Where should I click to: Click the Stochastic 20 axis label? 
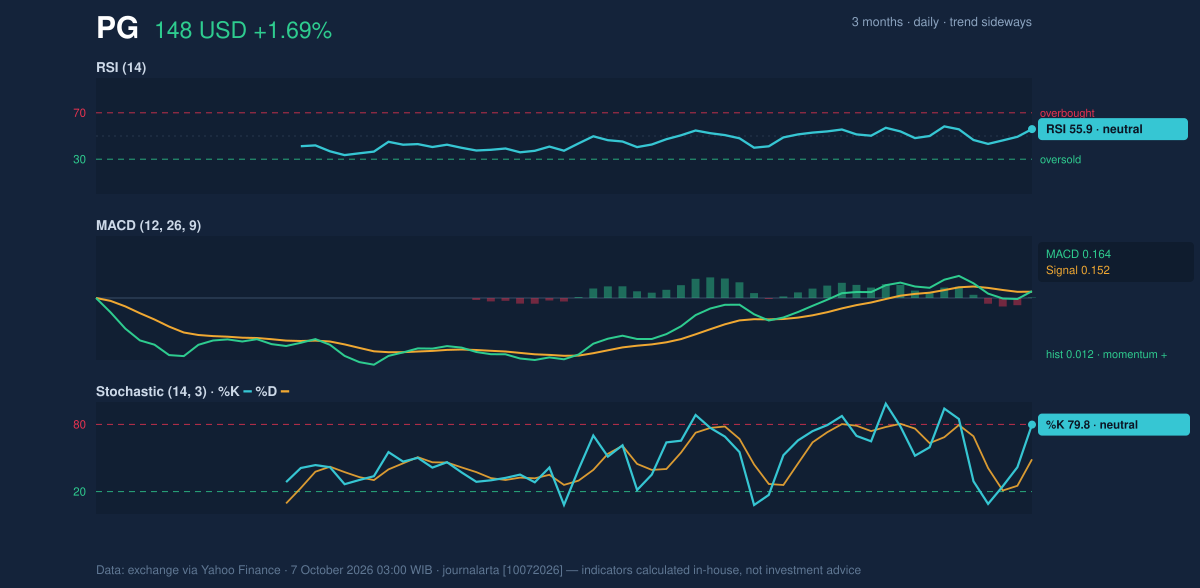tap(79, 492)
